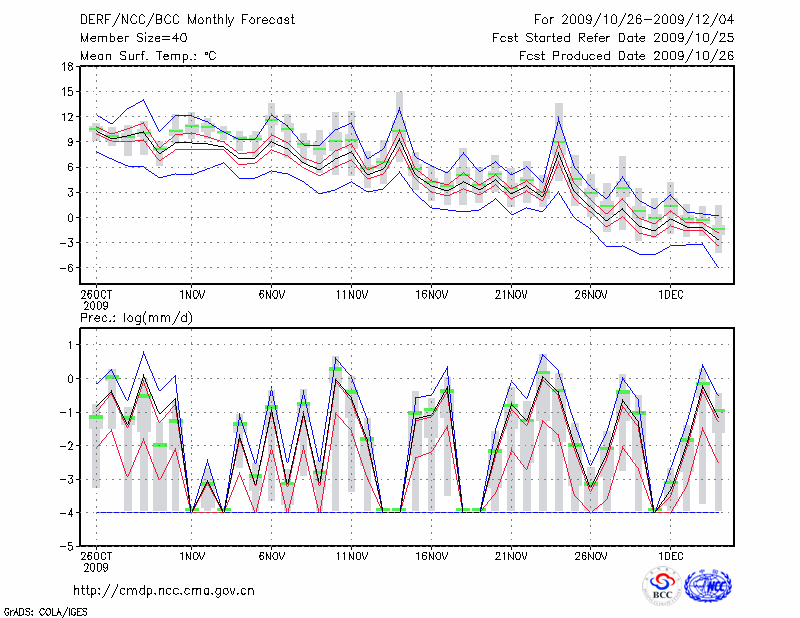Click the Mean Surf. Temp. label
The width and height of the screenshot is (800, 618).
click(x=148, y=56)
